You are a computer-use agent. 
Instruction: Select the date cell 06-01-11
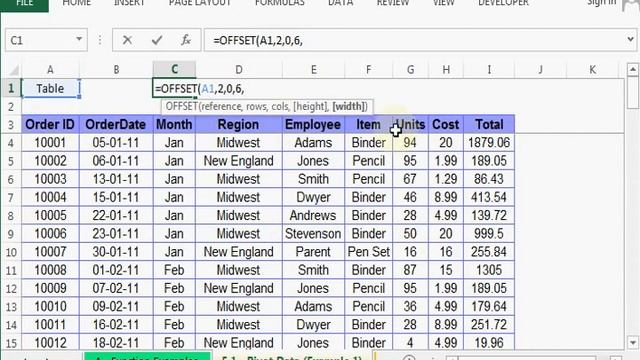[116, 161]
